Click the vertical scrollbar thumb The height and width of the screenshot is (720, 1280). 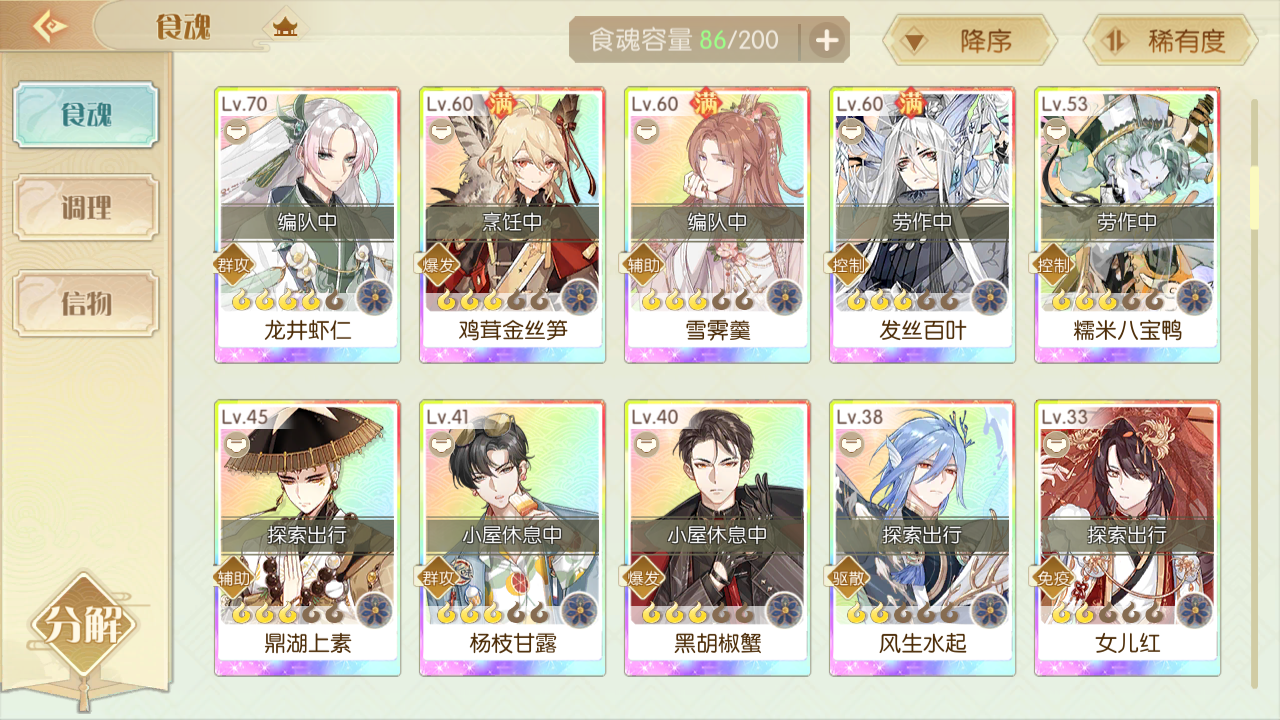(x=1255, y=197)
